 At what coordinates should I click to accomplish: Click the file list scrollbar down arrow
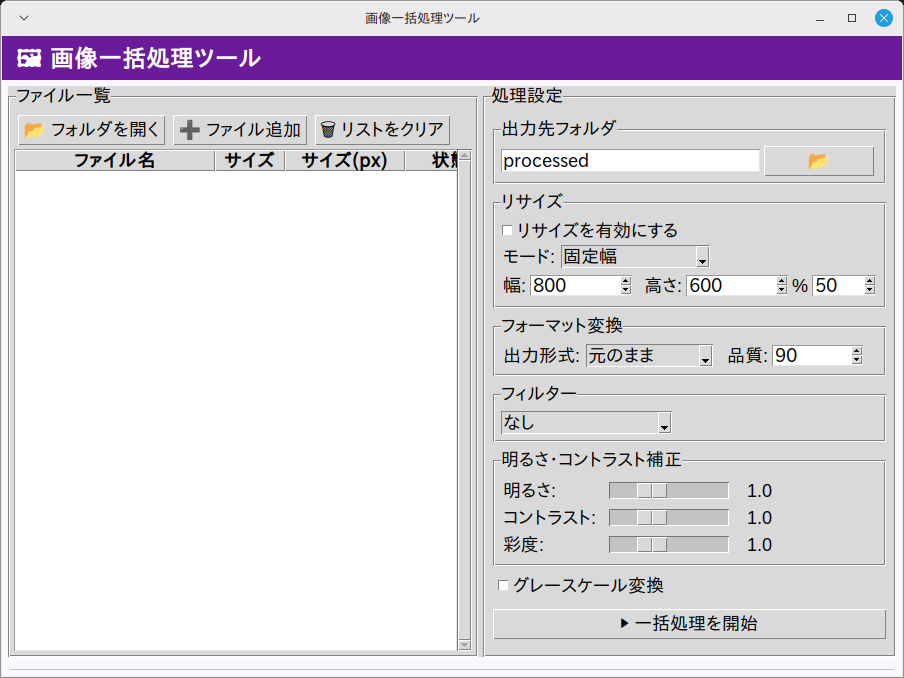[x=465, y=645]
